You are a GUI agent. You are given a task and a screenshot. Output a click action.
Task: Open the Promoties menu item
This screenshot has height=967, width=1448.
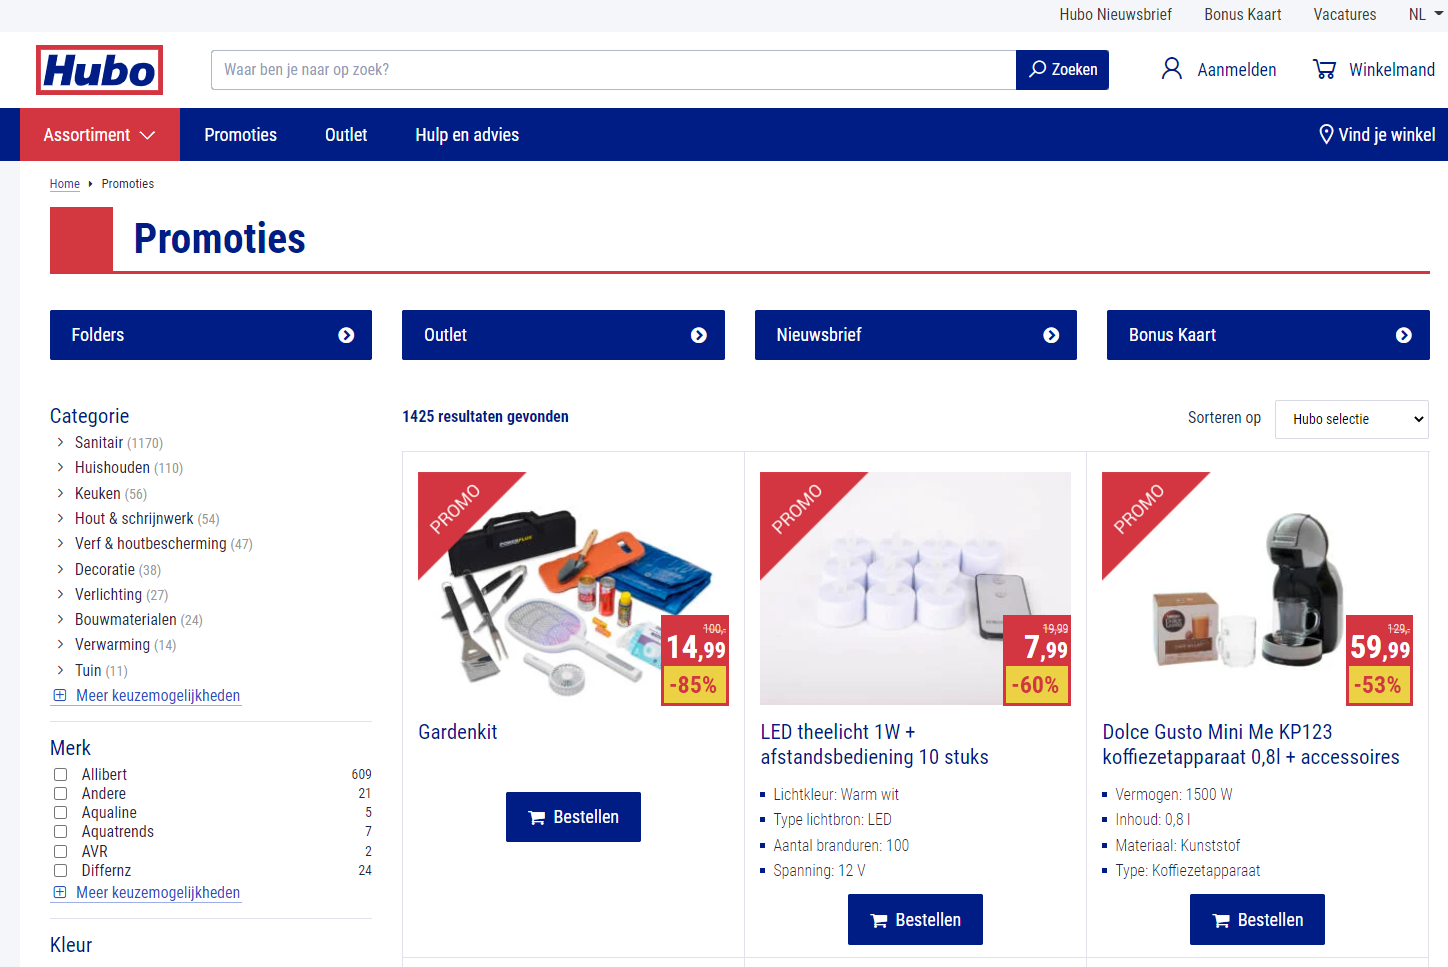tap(241, 134)
